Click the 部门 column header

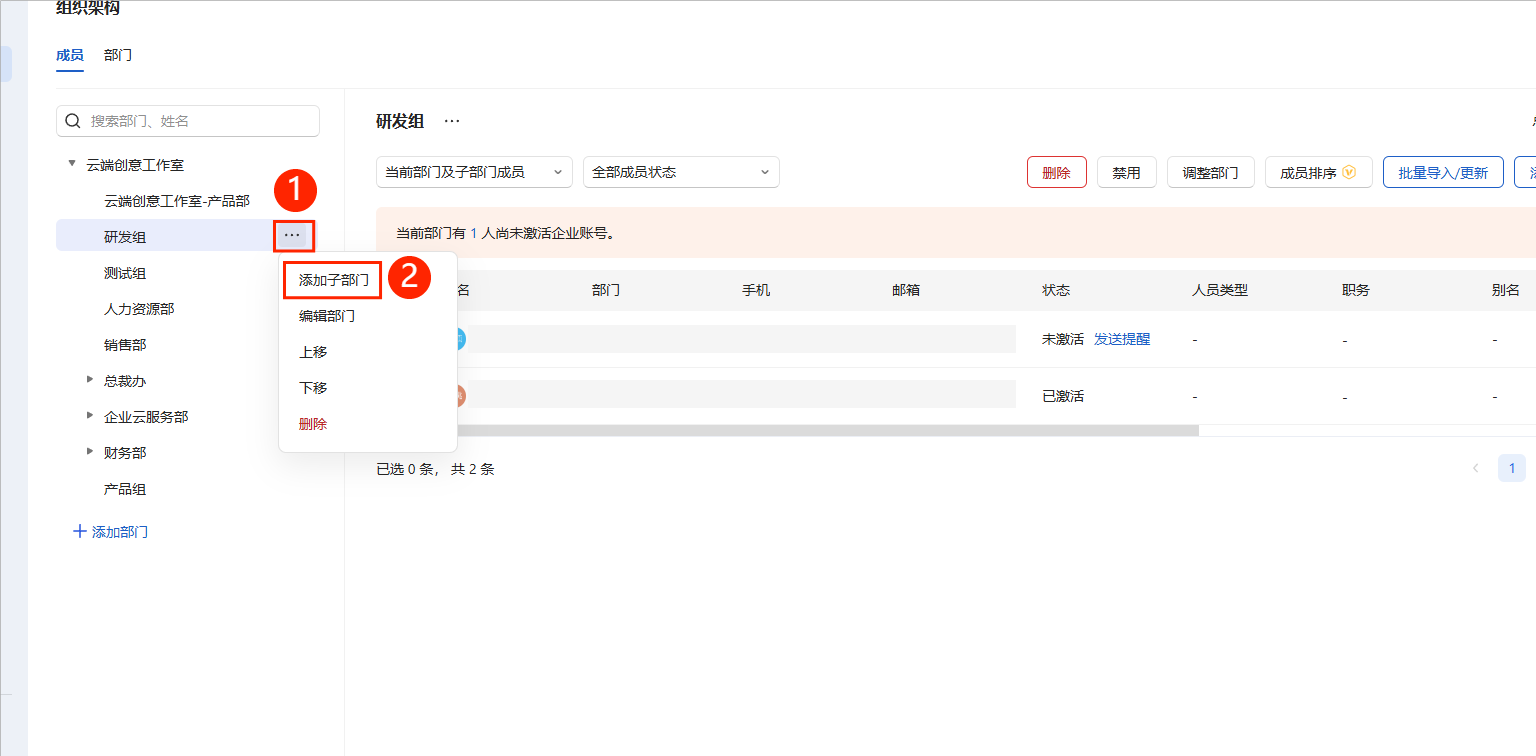point(606,290)
